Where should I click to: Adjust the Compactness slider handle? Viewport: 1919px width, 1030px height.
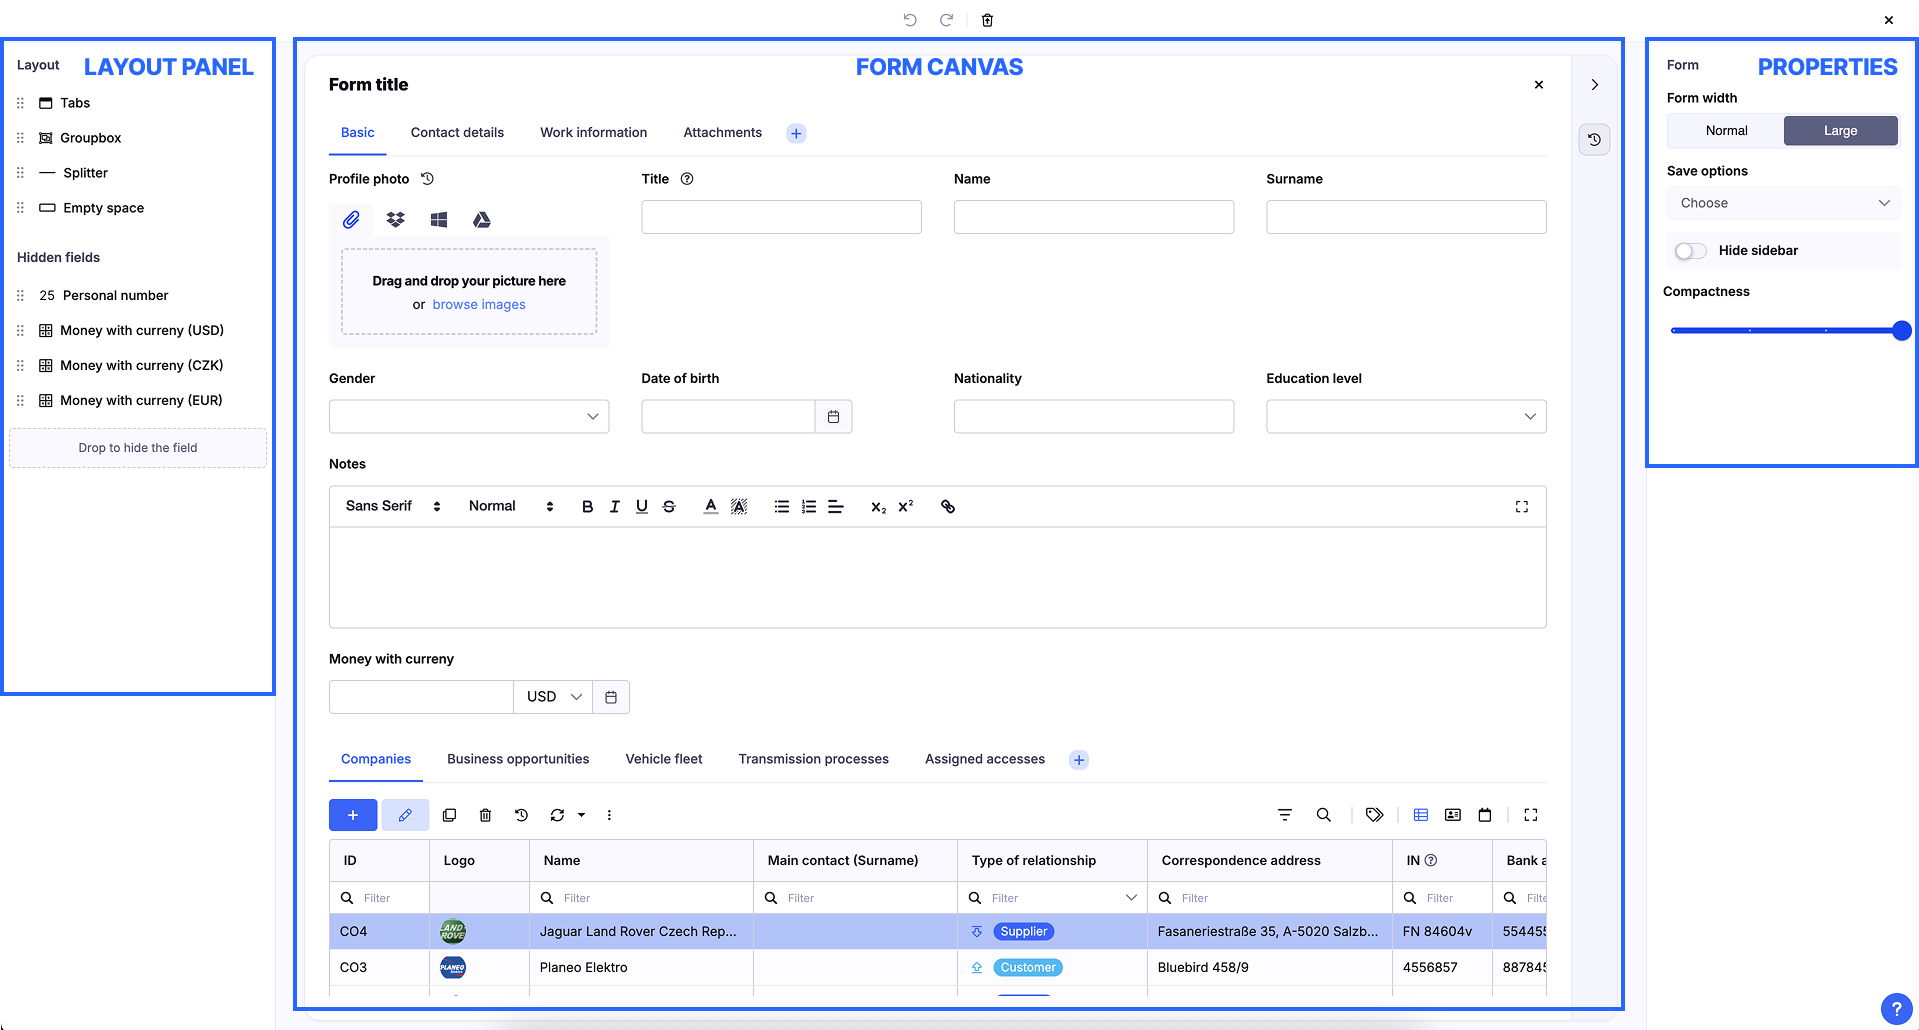[1902, 331]
